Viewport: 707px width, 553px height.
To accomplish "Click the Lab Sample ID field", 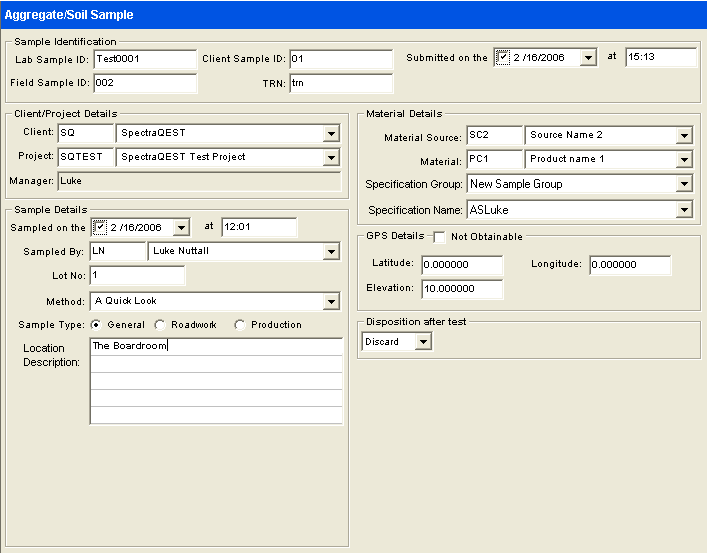I will (x=144, y=59).
